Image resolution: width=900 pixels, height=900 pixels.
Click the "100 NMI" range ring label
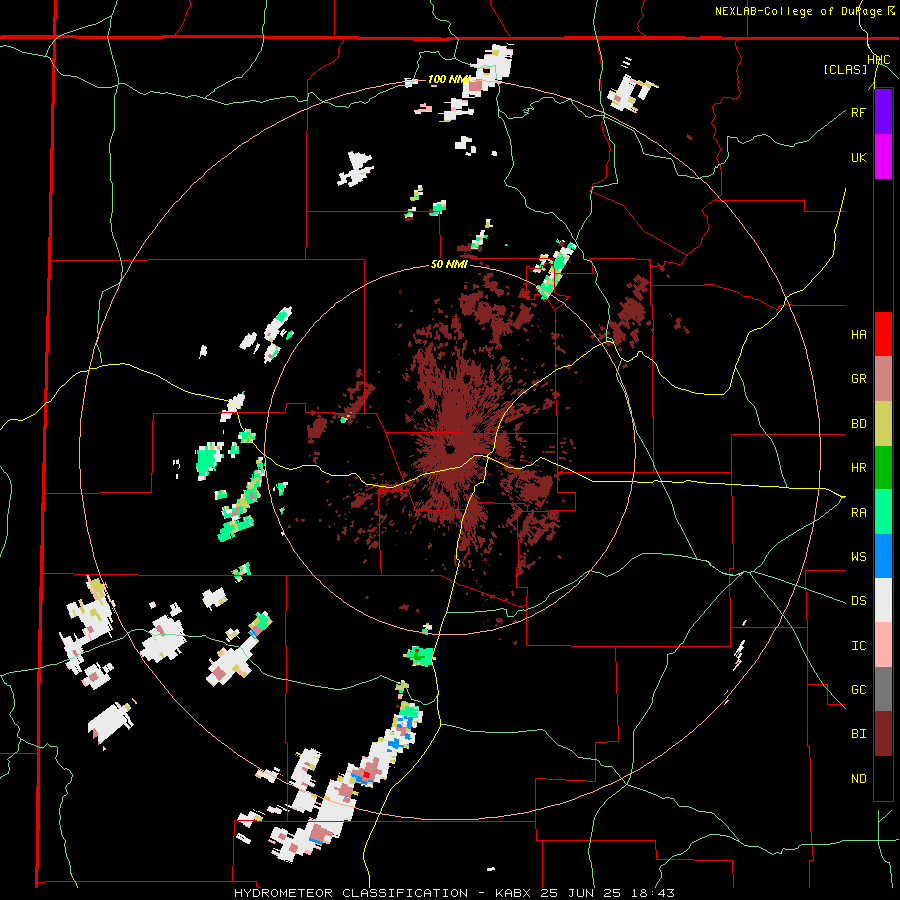(449, 79)
